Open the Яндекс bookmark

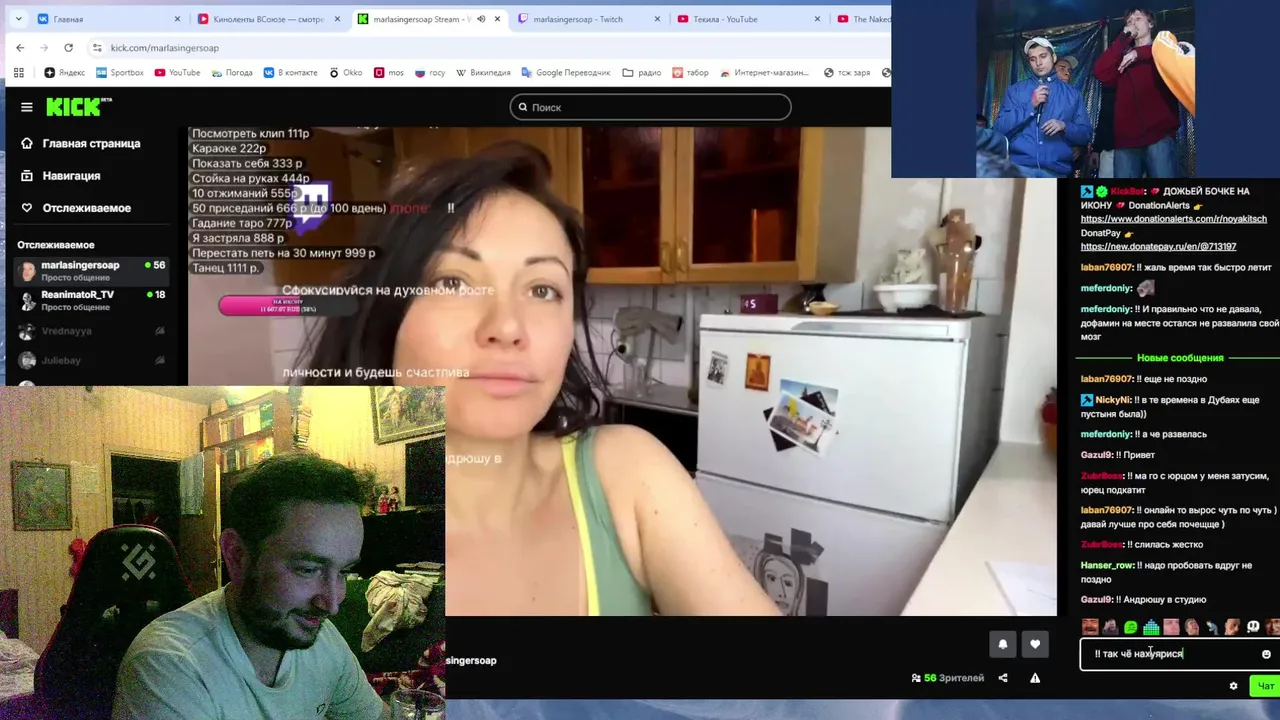[64, 72]
